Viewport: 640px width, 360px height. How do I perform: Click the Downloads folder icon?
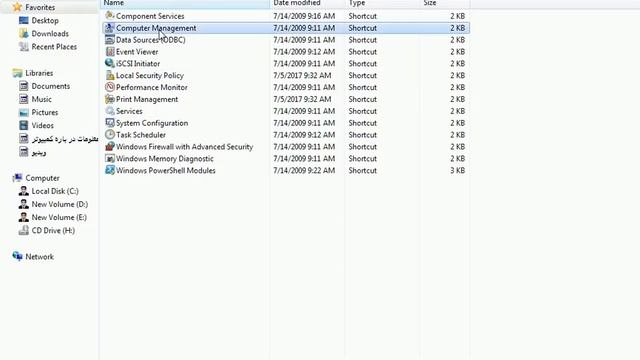(x=24, y=33)
